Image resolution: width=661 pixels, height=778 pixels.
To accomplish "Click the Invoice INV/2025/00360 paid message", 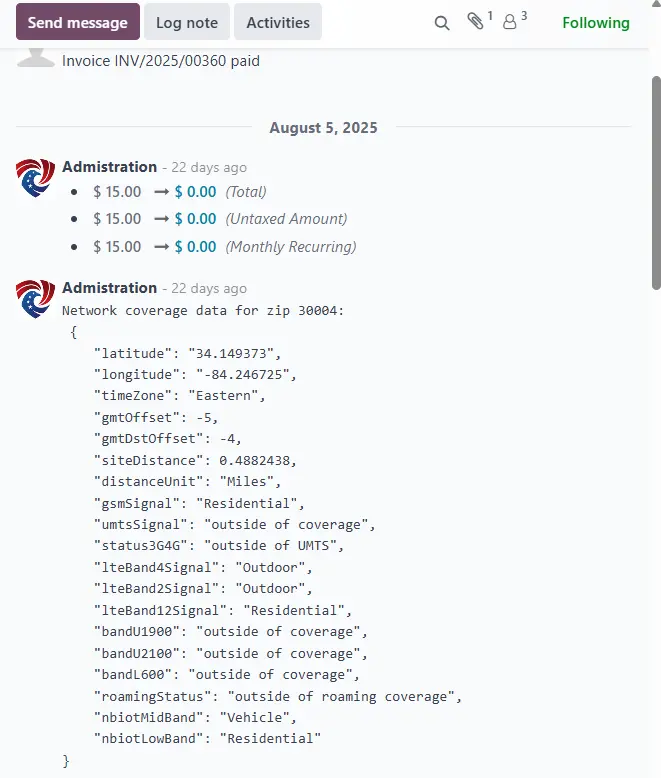I will pos(161,61).
